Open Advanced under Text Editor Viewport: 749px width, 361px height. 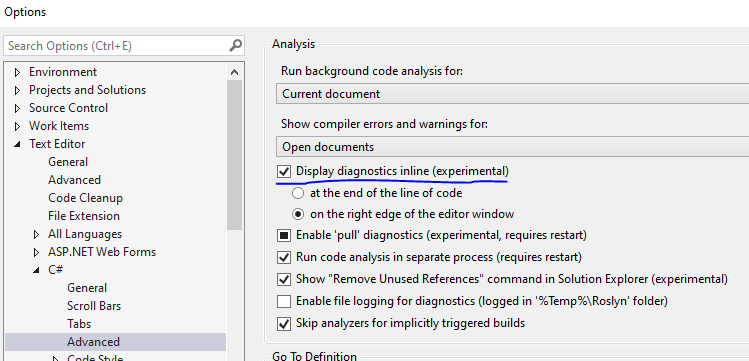pos(74,180)
